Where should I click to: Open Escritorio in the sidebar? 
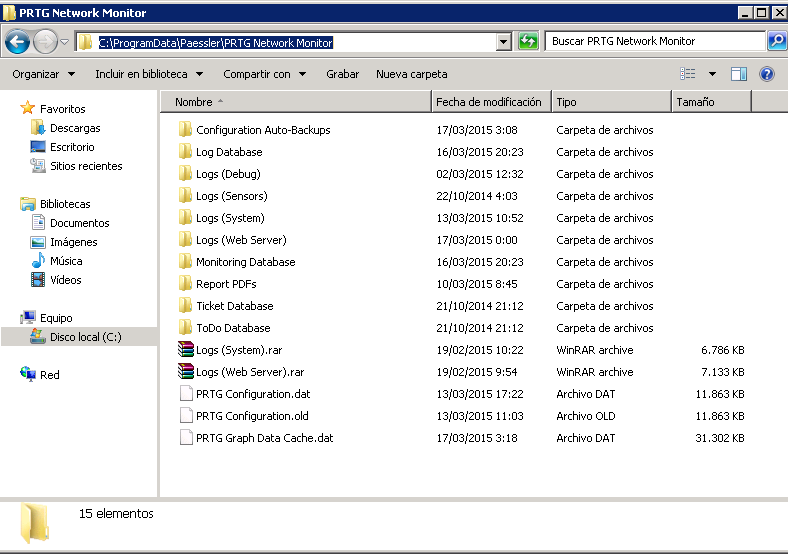pyautogui.click(x=72, y=147)
